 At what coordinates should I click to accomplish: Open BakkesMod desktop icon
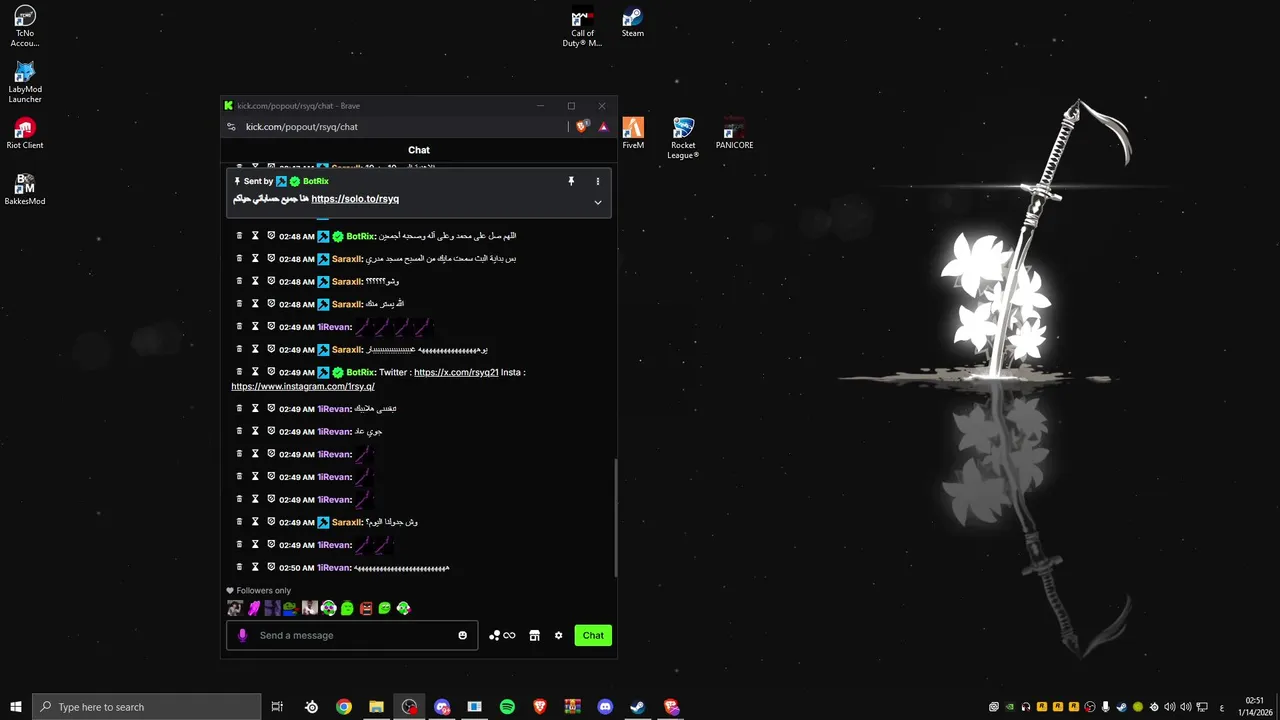(x=25, y=189)
